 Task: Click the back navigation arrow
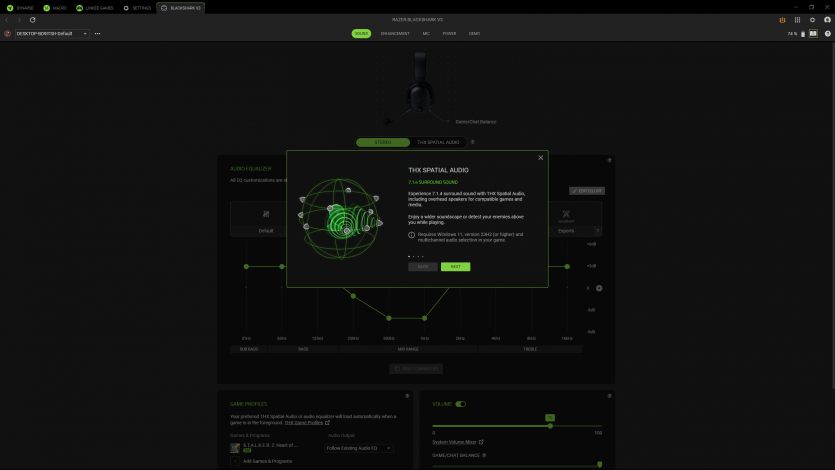pos(7,20)
